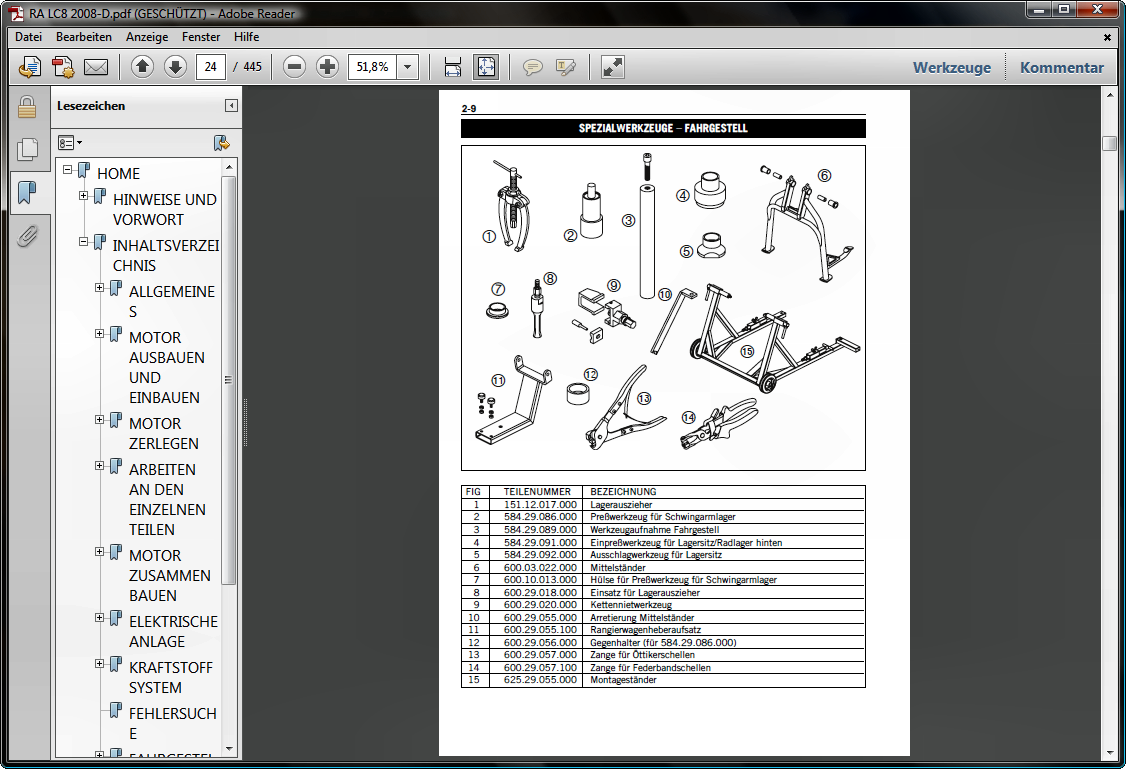Toggle the bookmarks panel tab
Image resolution: width=1126 pixels, height=769 pixels.
click(x=27, y=192)
